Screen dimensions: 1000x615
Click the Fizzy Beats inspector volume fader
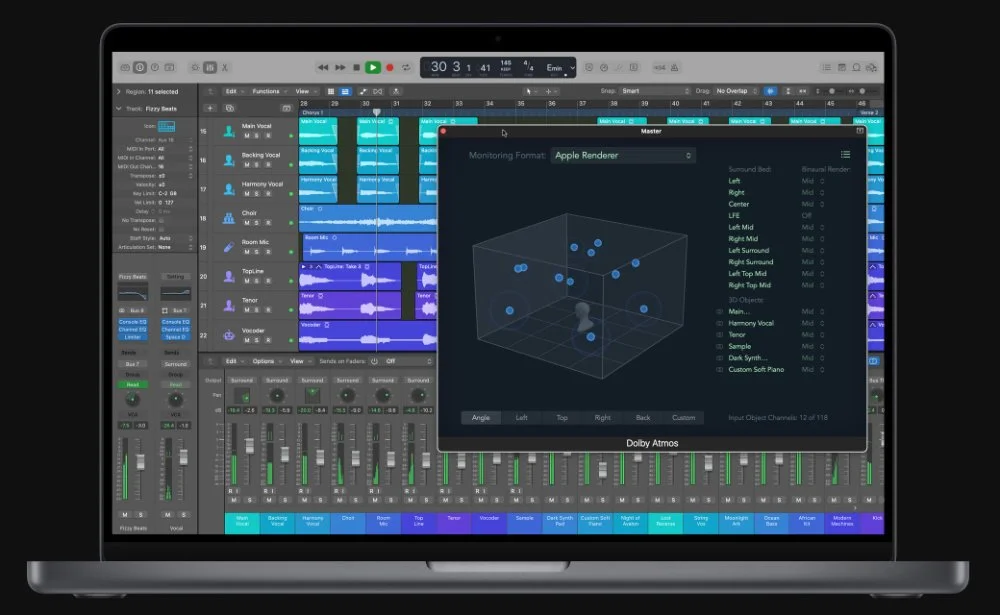click(x=140, y=462)
